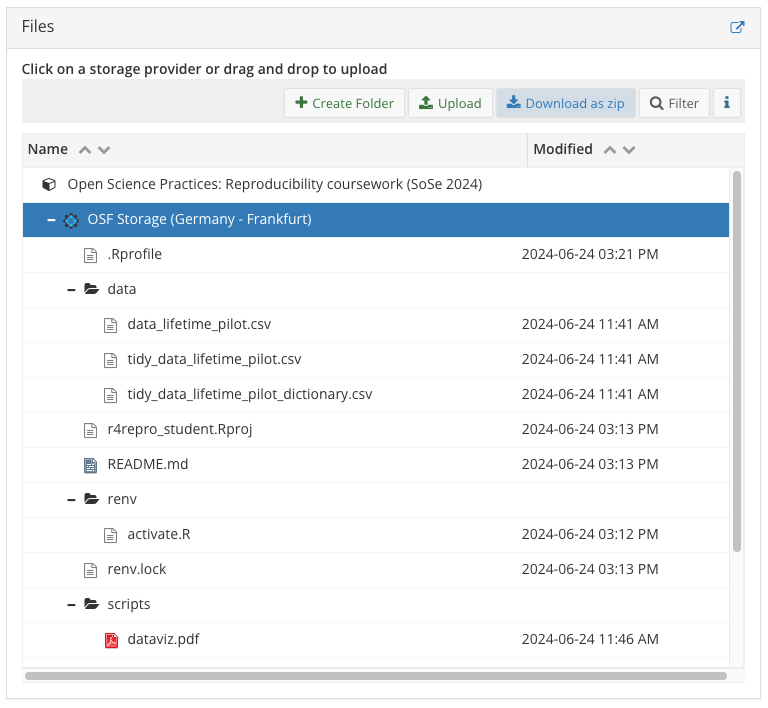
Task: Open Files widget in new window icon
Action: pos(737,27)
